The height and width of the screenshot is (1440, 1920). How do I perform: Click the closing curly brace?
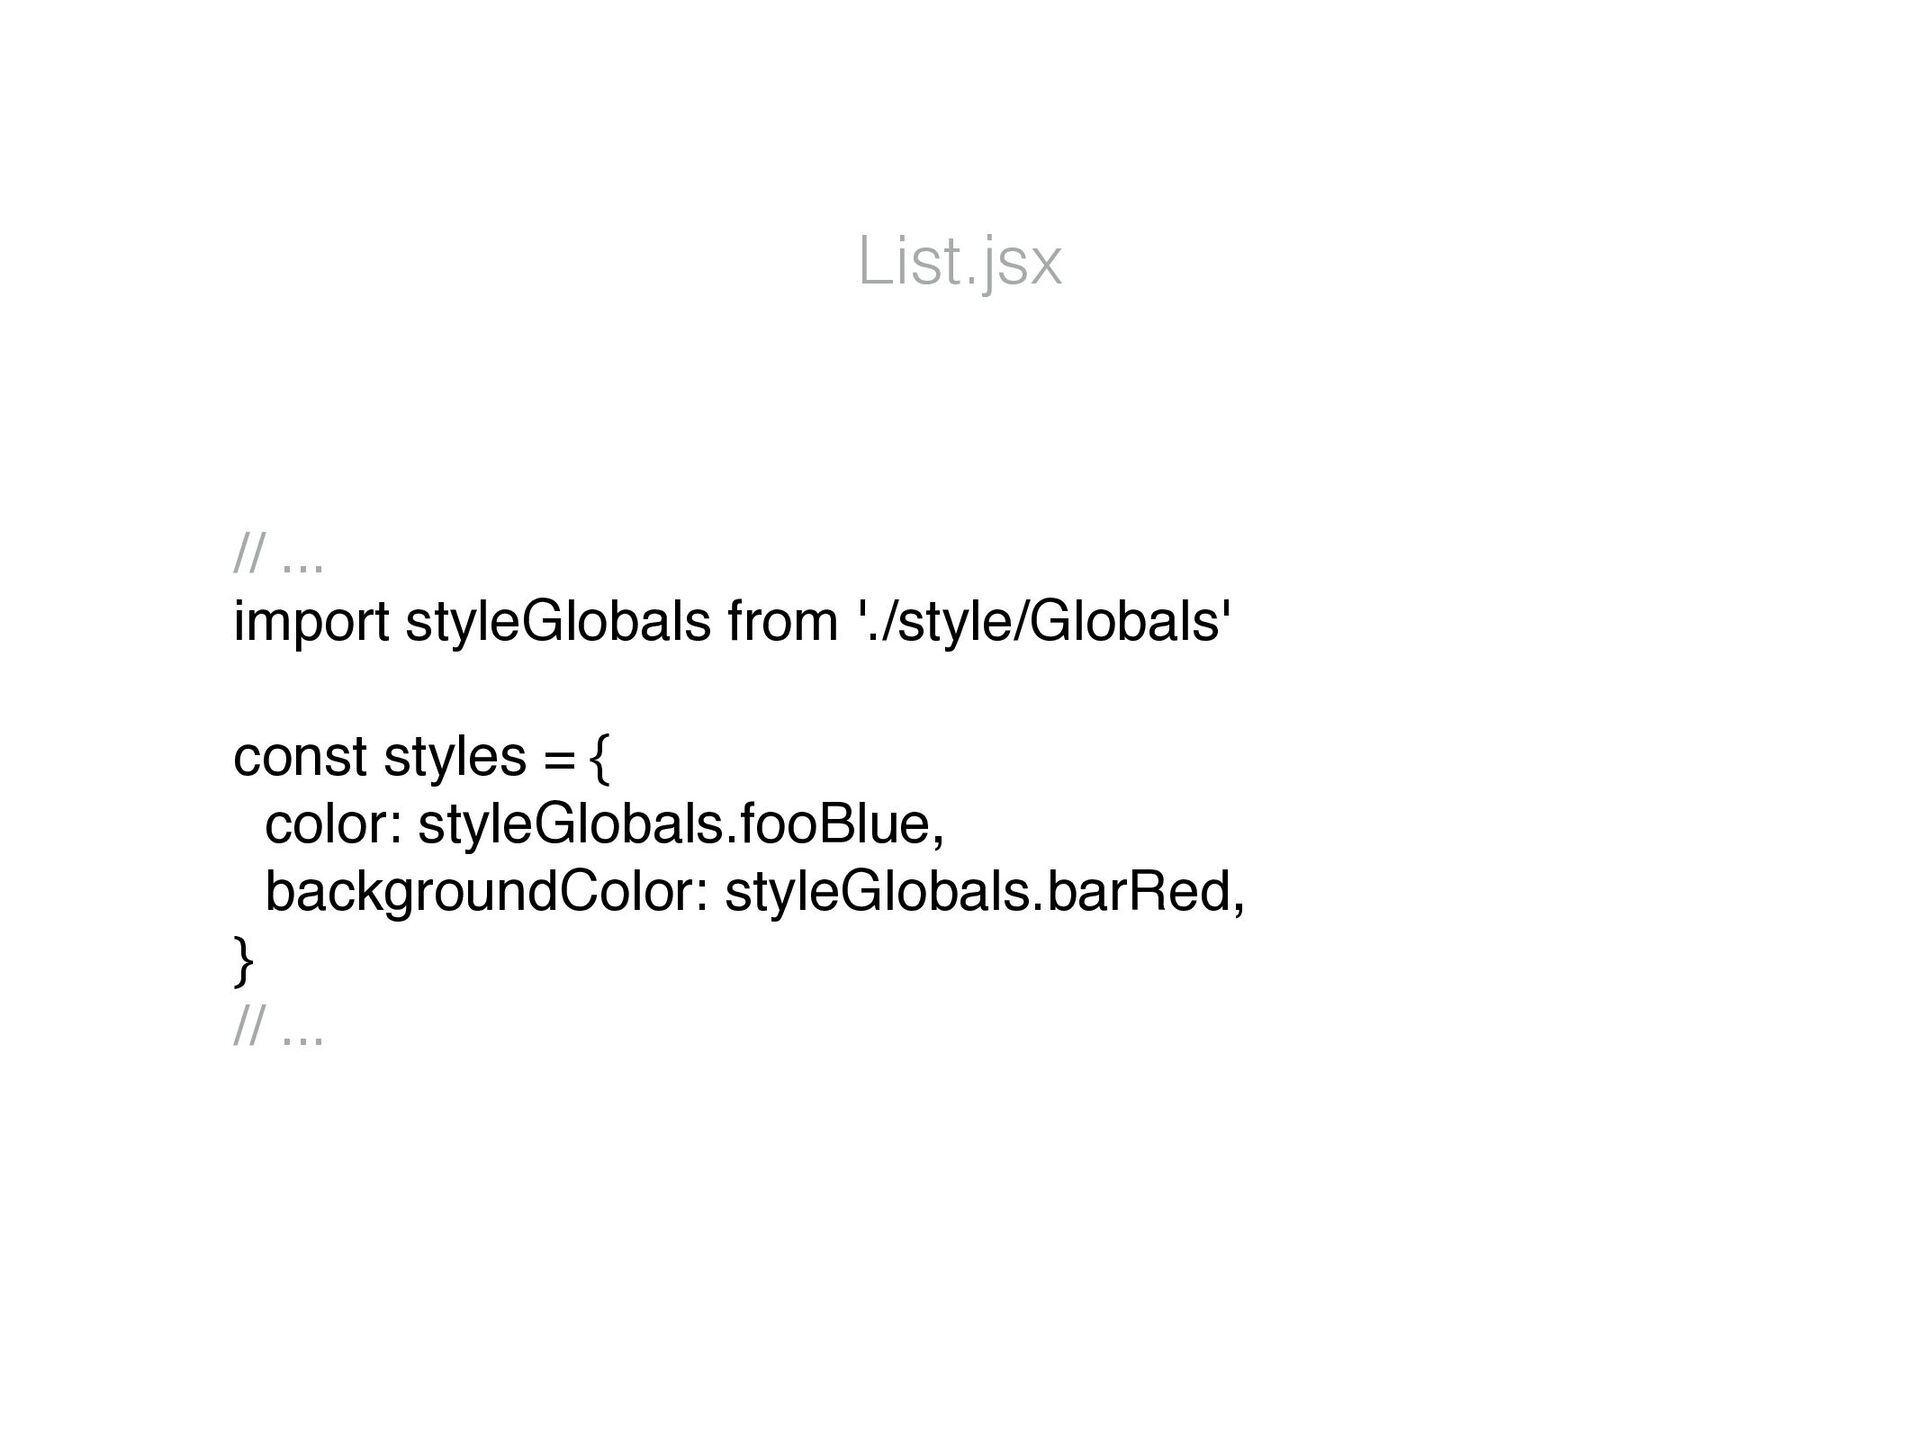[x=243, y=962]
